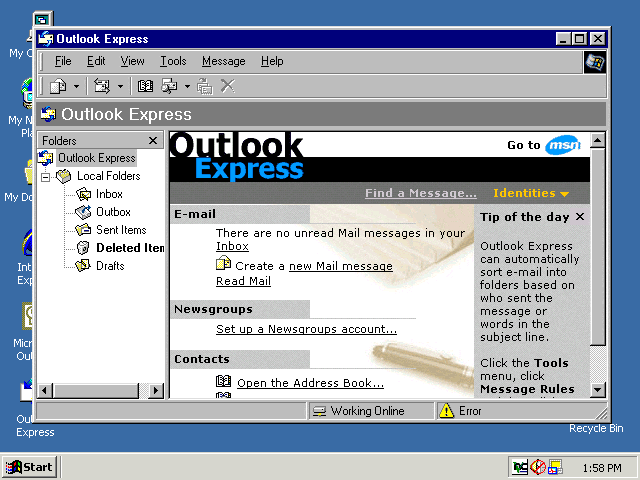Viewport: 640px width, 480px height.
Task: Open the Inbox link in E-mail section
Action: point(232,246)
